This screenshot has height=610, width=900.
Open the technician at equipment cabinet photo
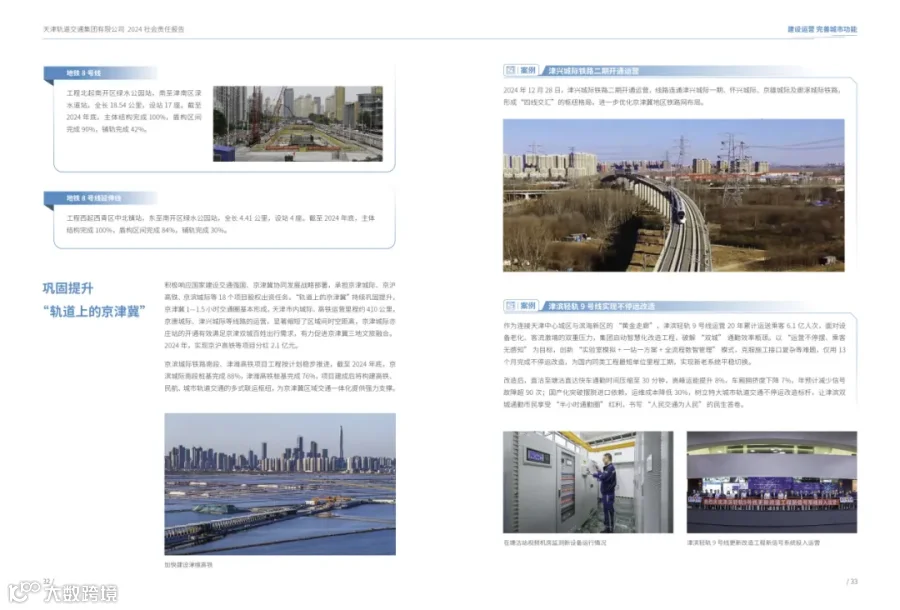point(588,482)
